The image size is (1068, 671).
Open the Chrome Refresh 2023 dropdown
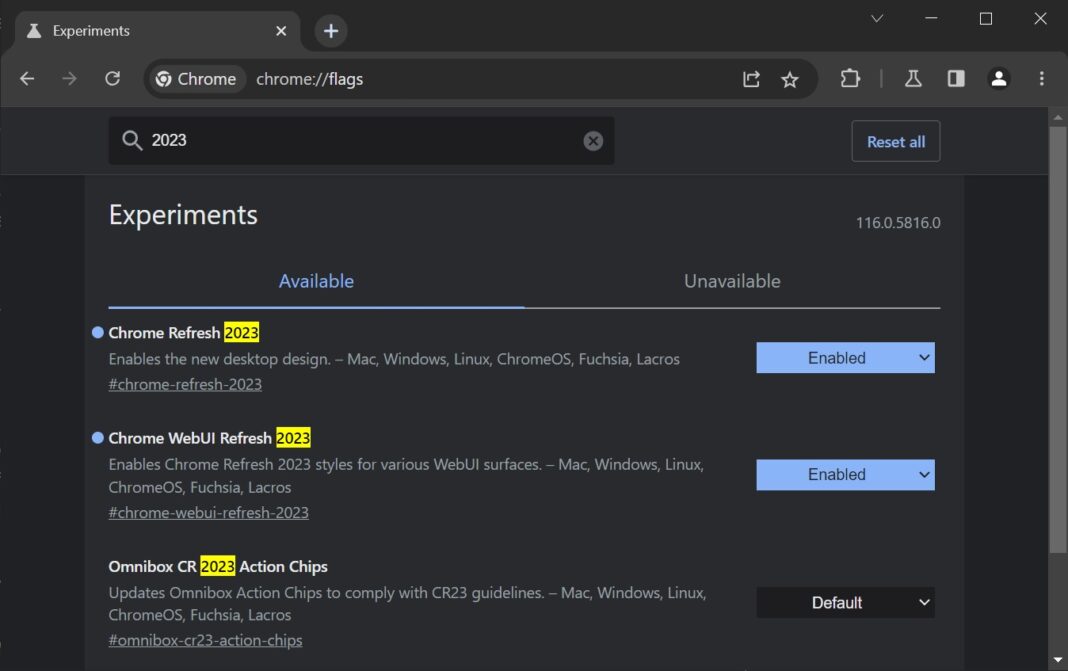(845, 357)
